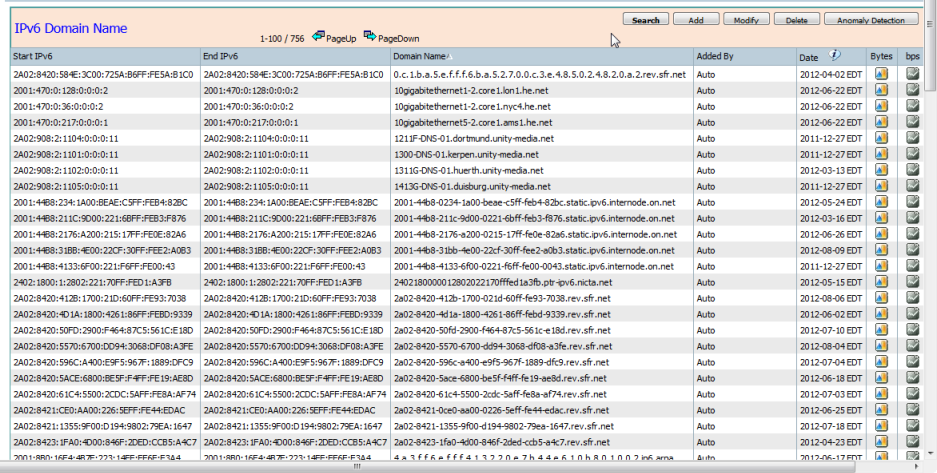Open bps chart for rev.sfr.net 0.c.1.b row
Screen dimensions: 937x473
coord(912,74)
